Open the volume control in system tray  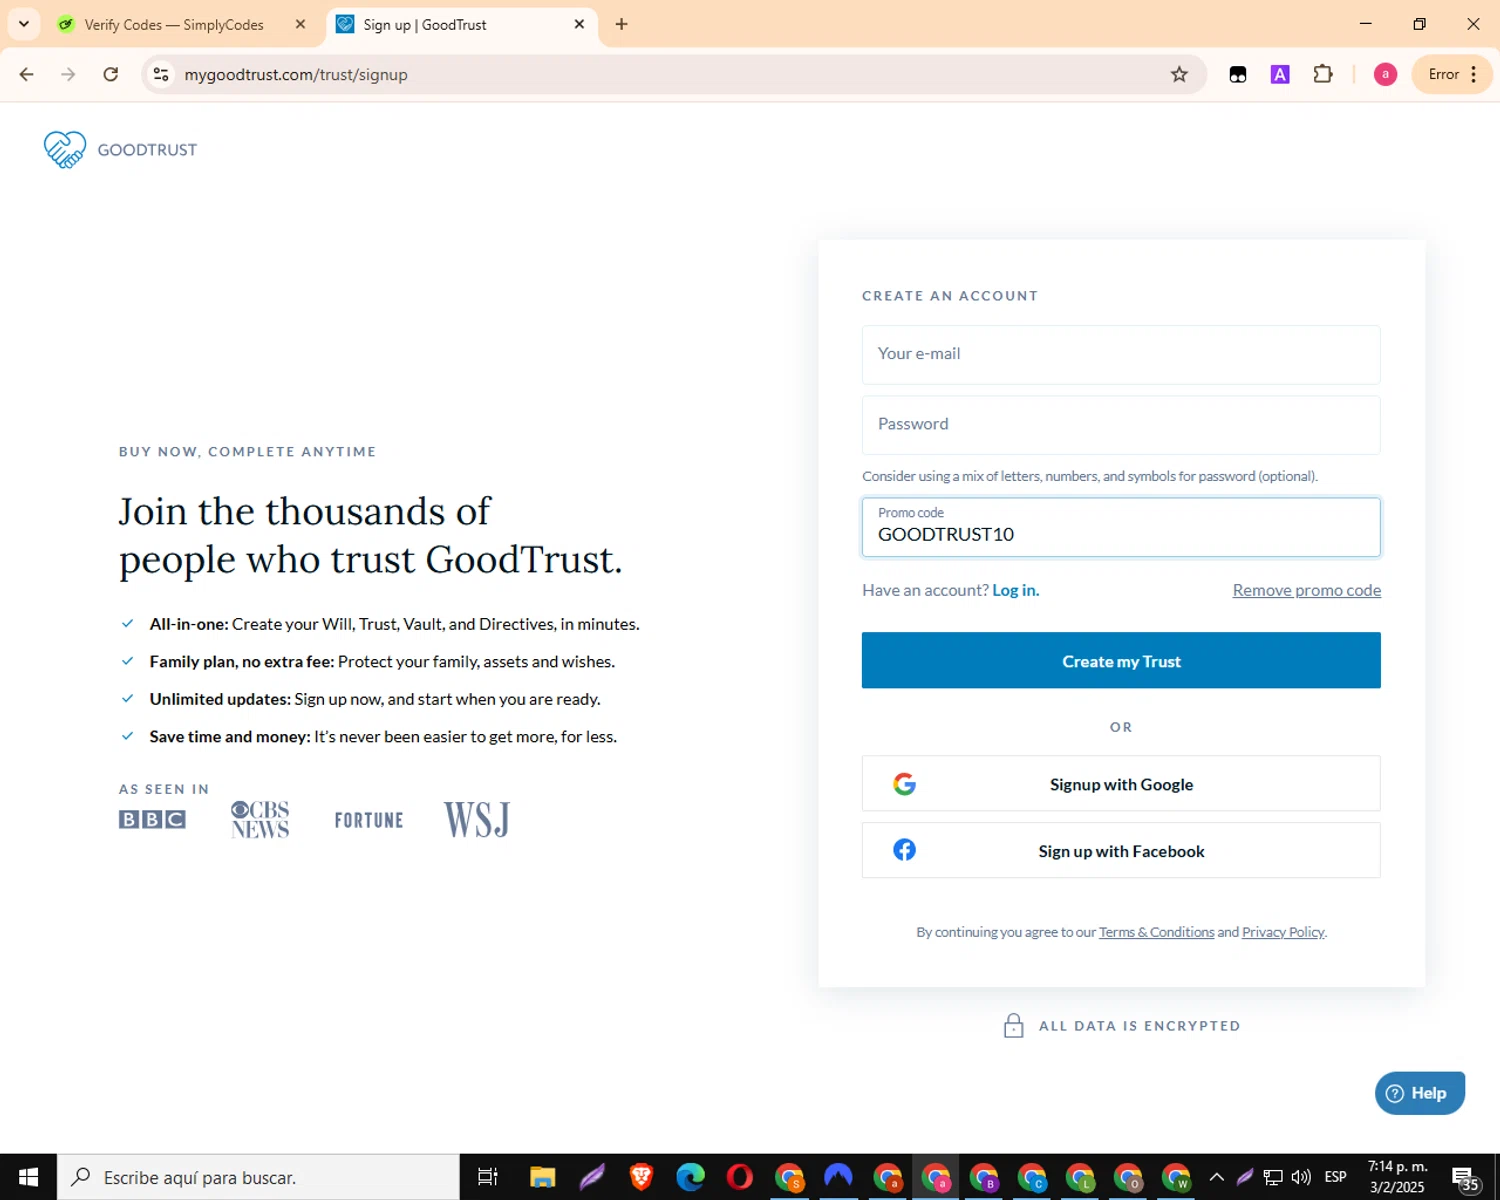tap(1301, 1177)
